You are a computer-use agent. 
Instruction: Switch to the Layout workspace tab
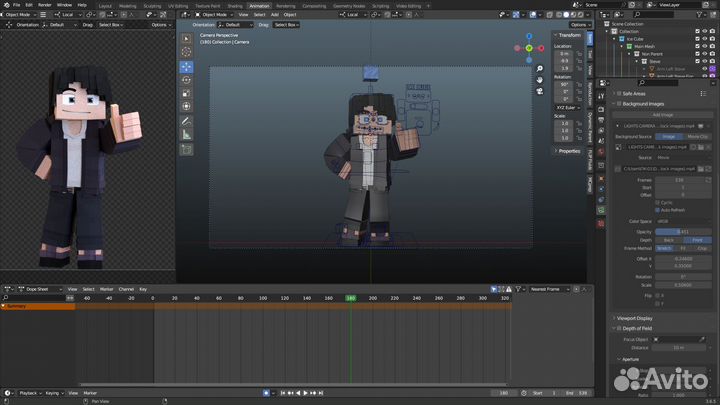(x=105, y=6)
